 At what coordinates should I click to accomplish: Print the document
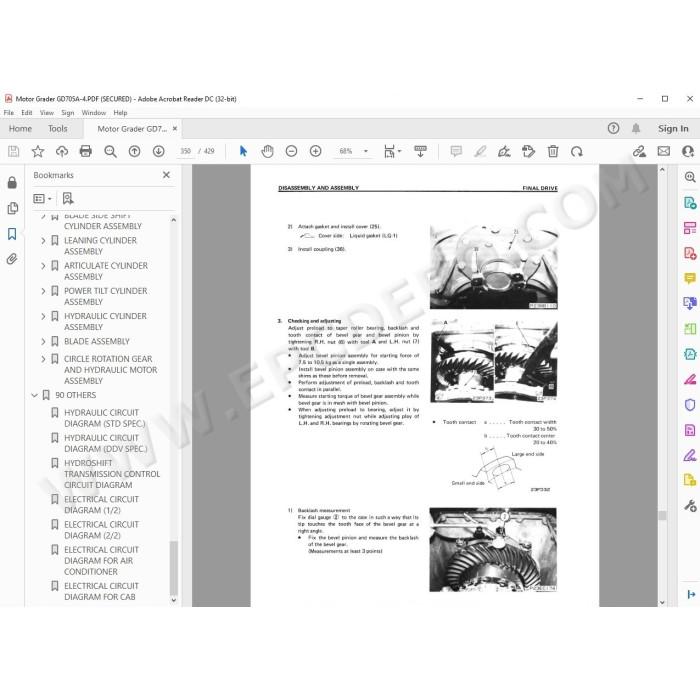86,151
